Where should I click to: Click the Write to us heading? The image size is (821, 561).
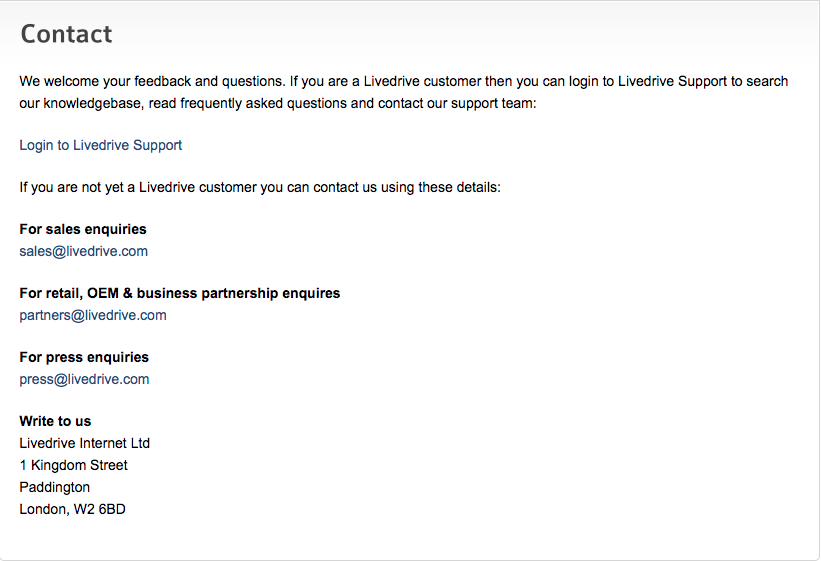pos(55,421)
